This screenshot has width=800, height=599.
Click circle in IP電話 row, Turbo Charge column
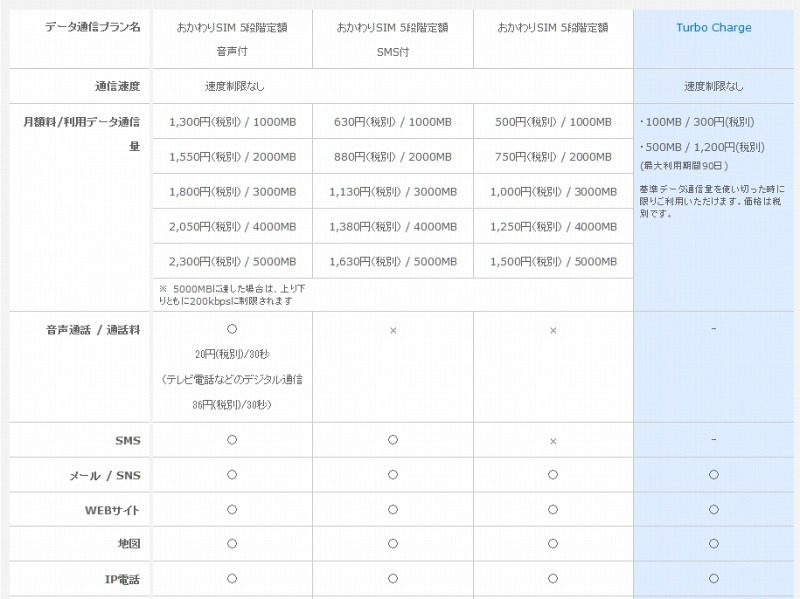pyautogui.click(x=714, y=579)
